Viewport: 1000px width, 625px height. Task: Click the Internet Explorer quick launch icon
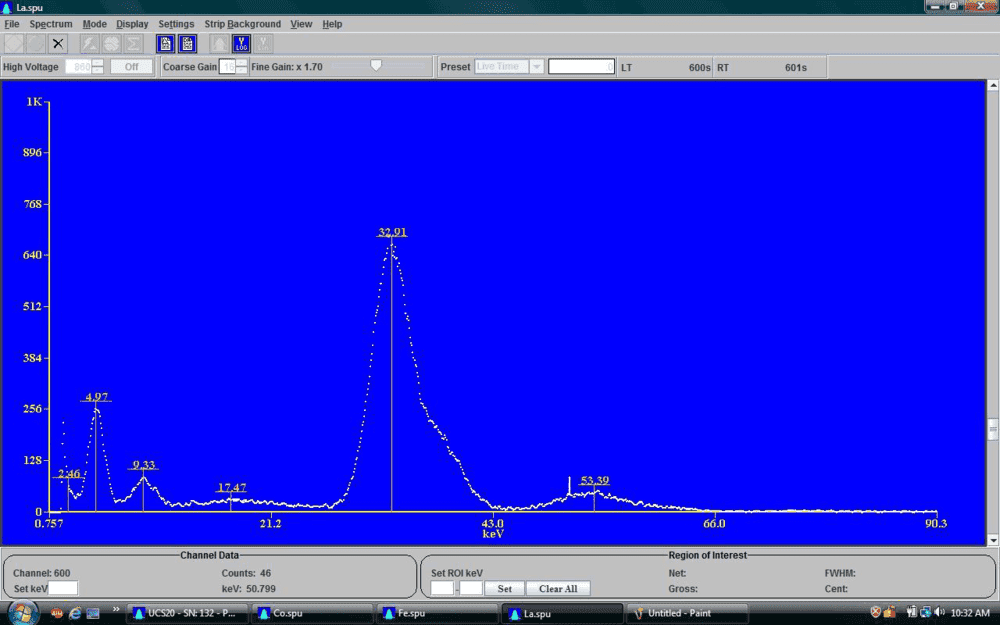click(75, 612)
